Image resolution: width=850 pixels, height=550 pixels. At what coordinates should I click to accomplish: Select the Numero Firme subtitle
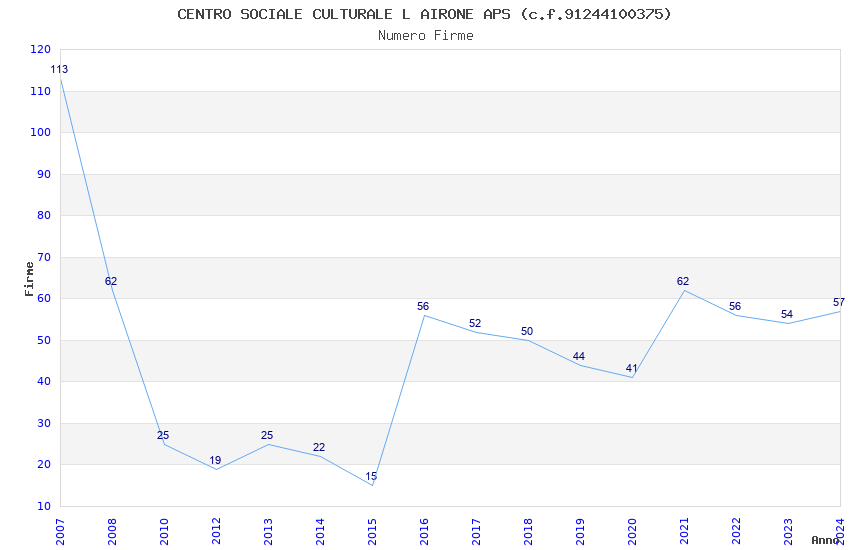[426, 36]
